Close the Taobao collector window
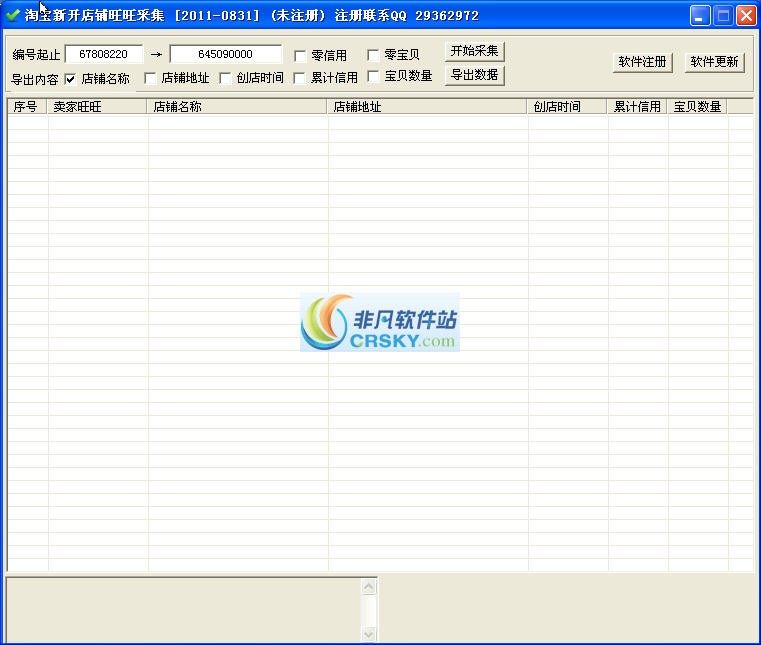This screenshot has height=645, width=761. 746,16
